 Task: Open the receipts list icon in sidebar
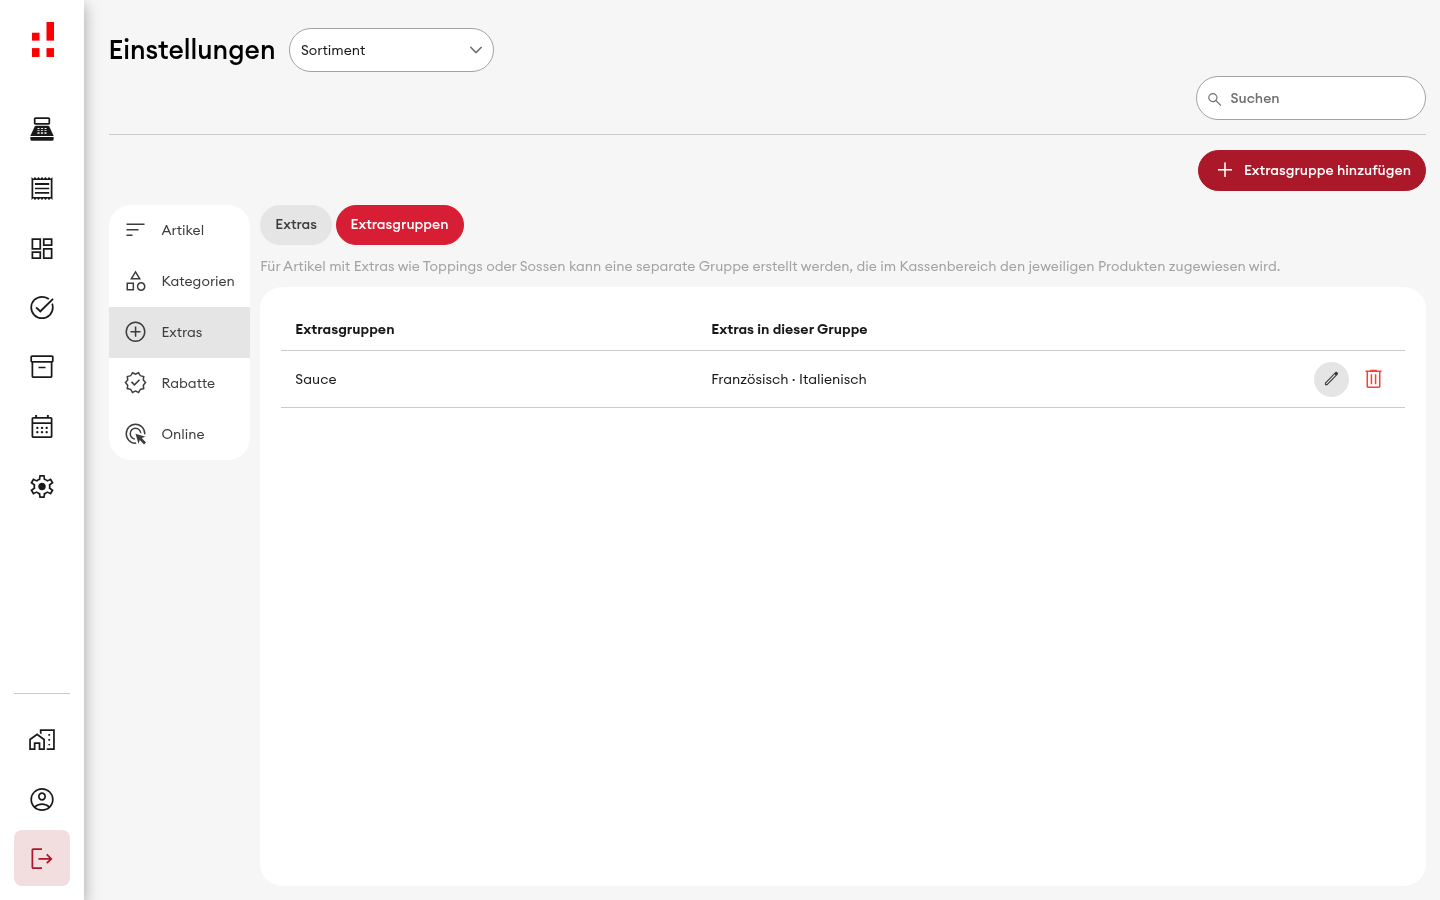point(42,188)
